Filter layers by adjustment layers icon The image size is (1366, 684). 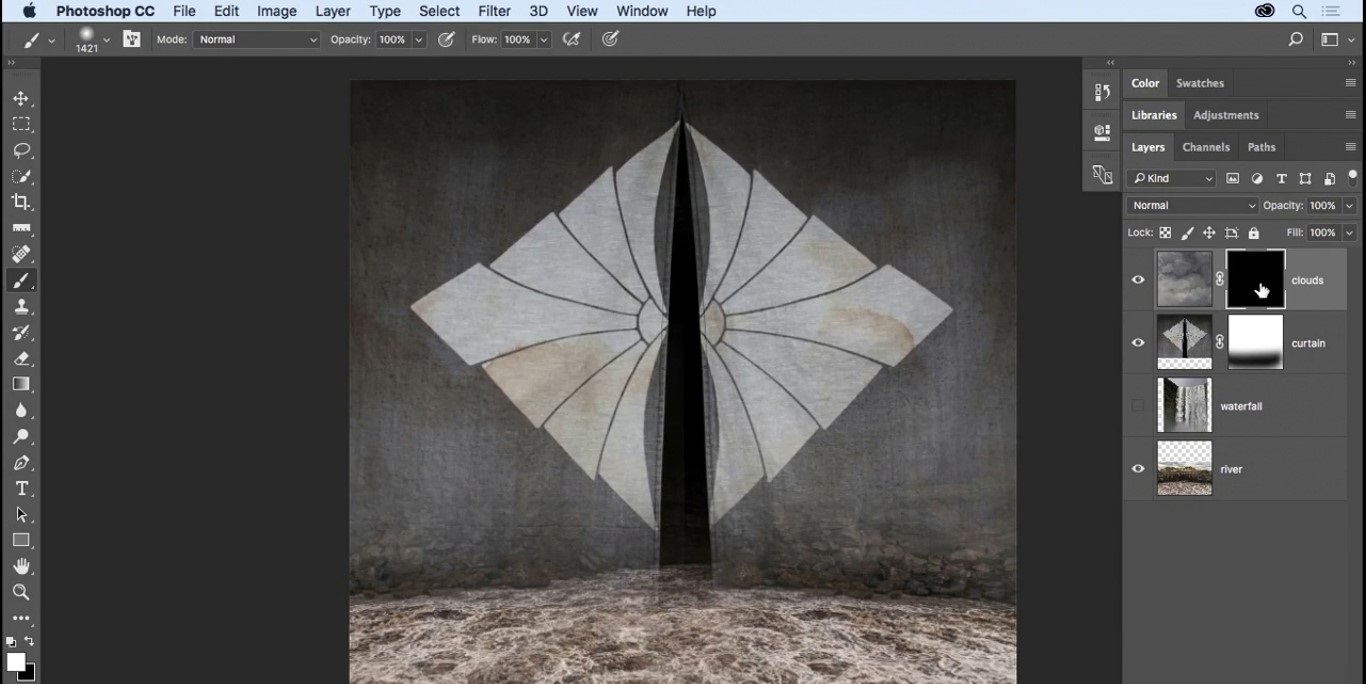(x=1257, y=179)
